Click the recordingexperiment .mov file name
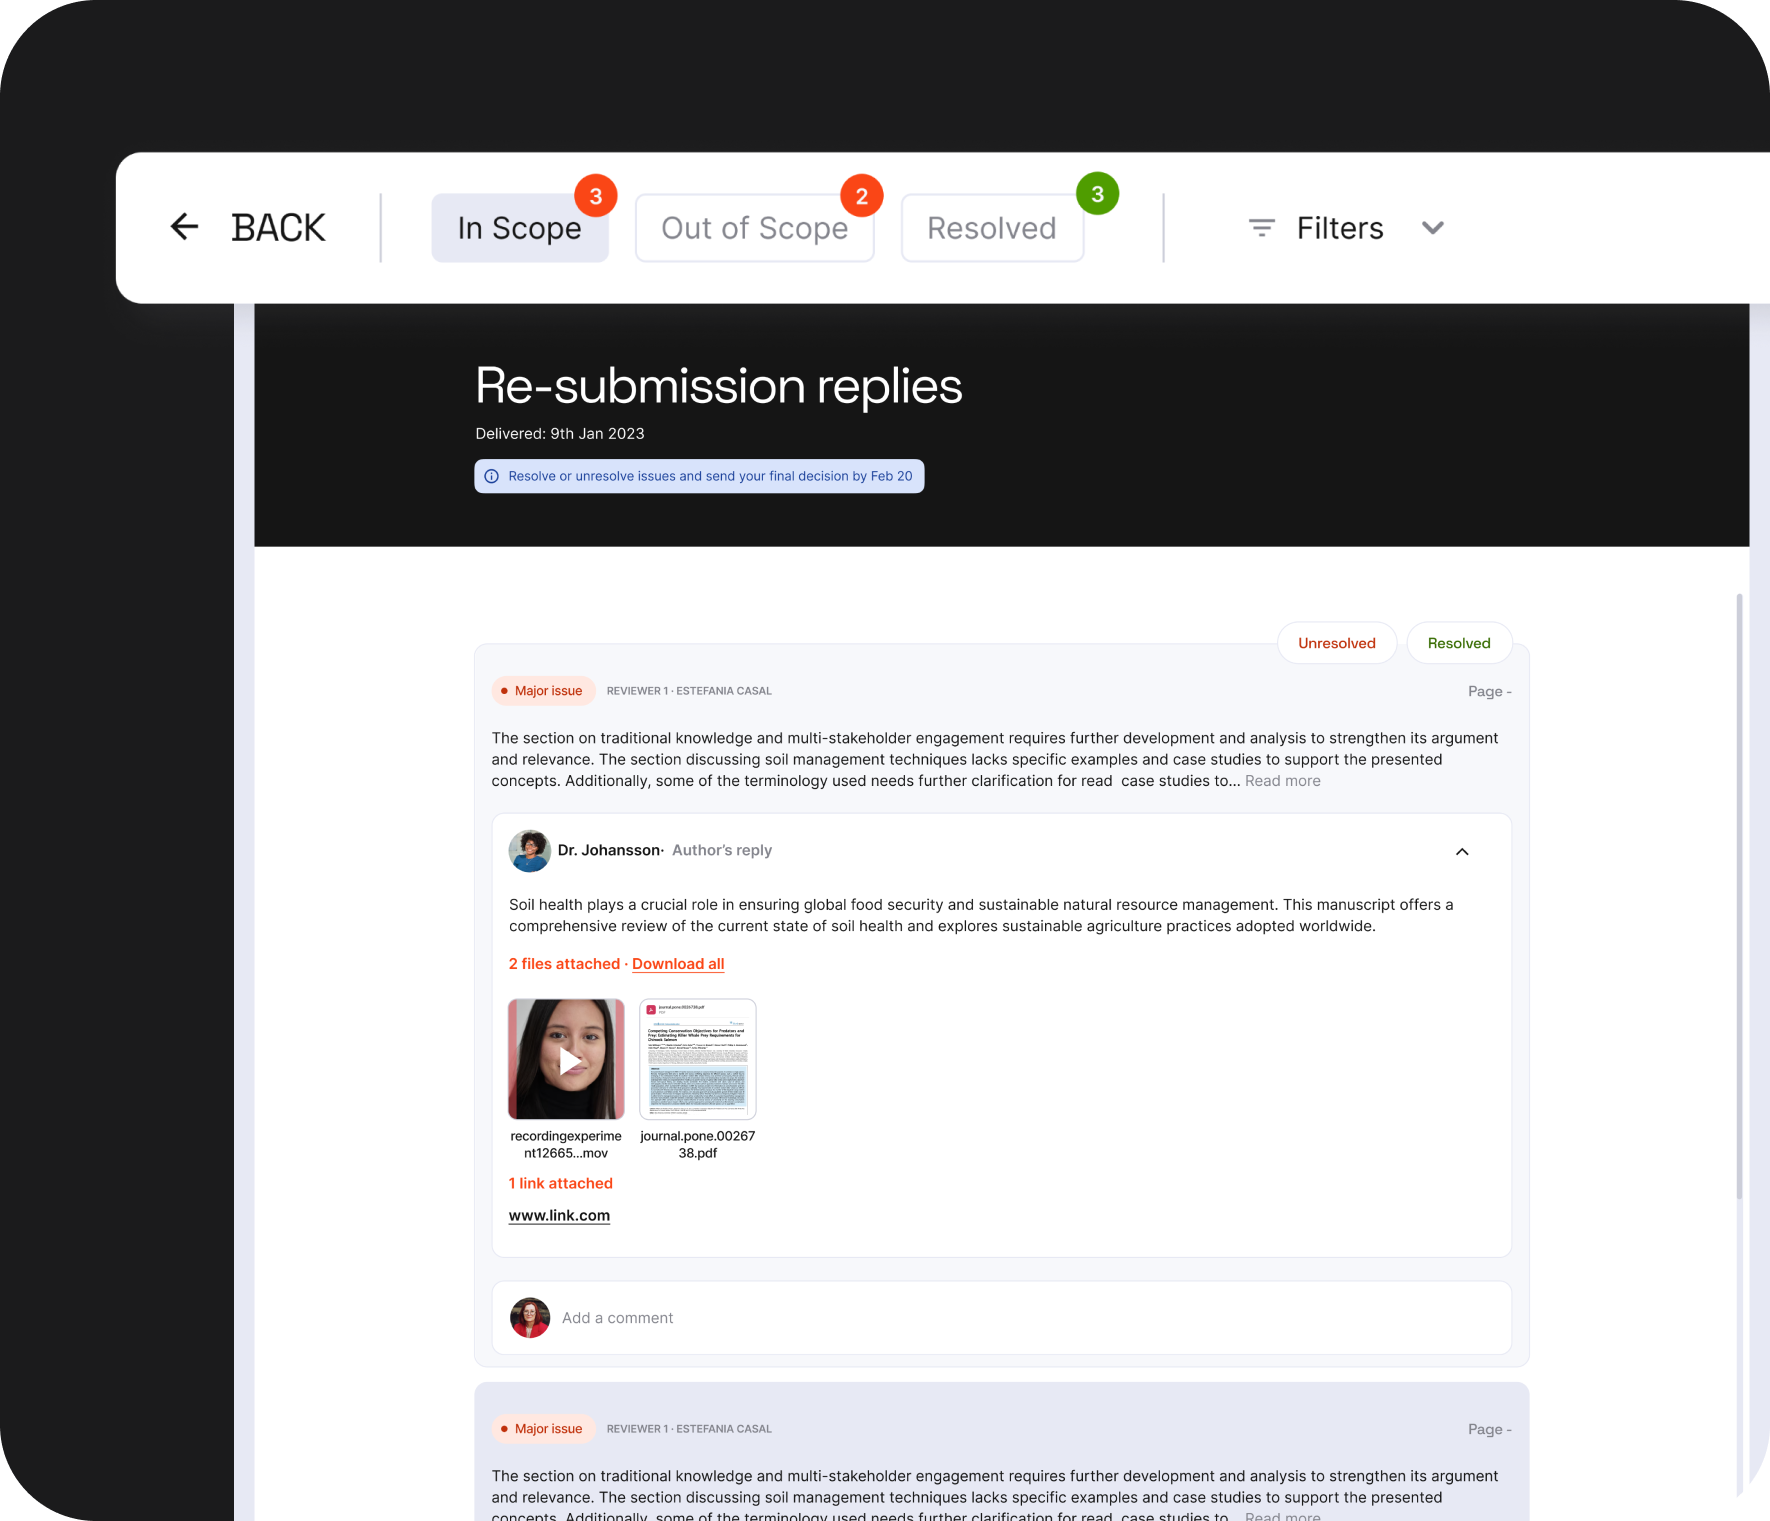 coord(566,1144)
